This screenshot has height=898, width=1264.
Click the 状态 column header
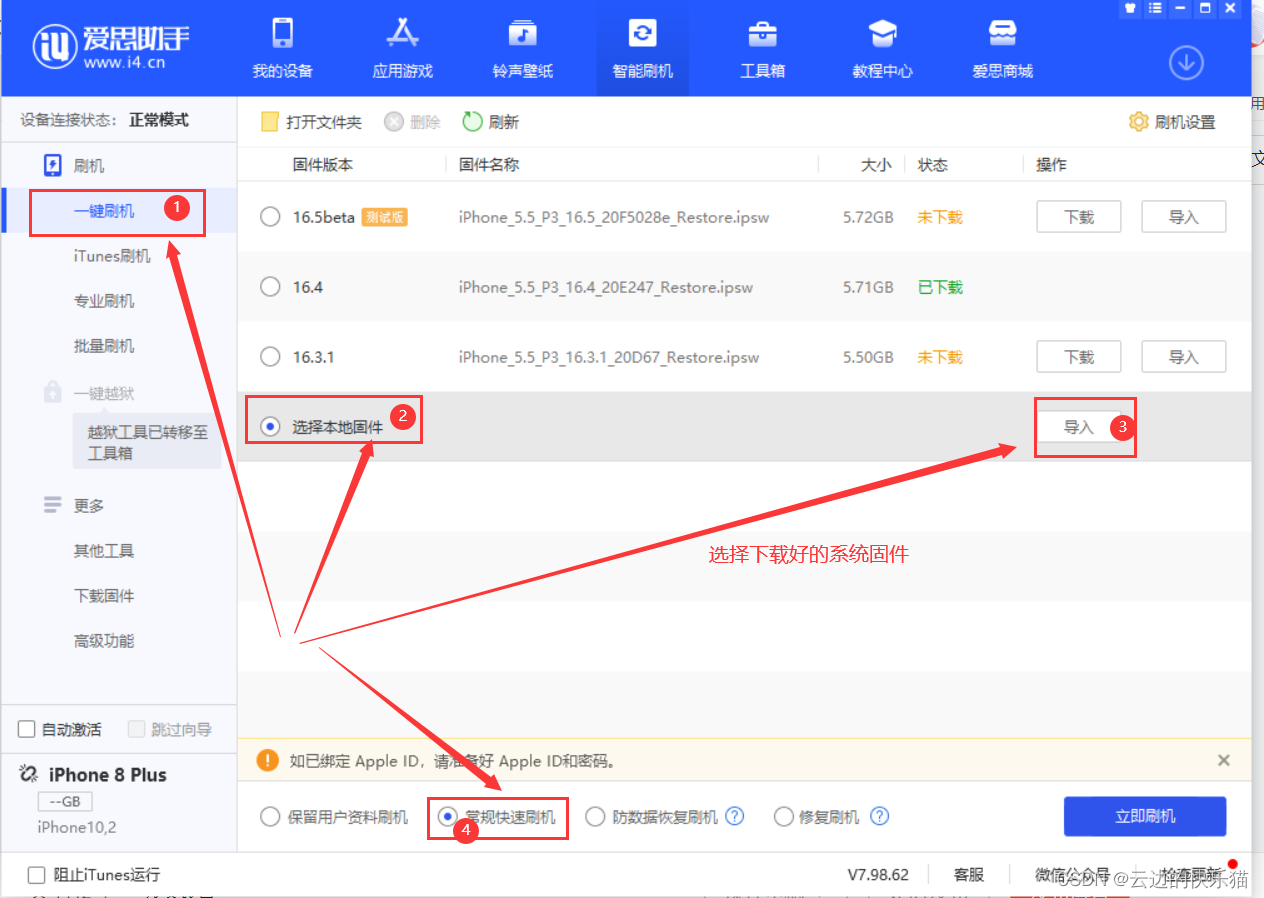933,165
